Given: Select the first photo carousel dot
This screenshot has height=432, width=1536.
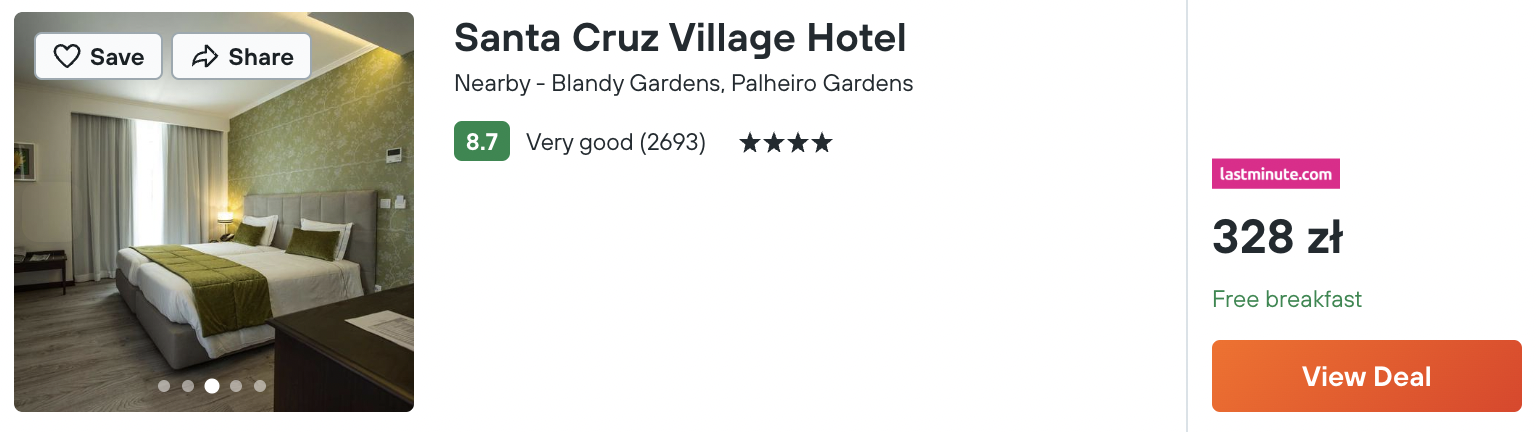Looking at the screenshot, I should coord(164,386).
